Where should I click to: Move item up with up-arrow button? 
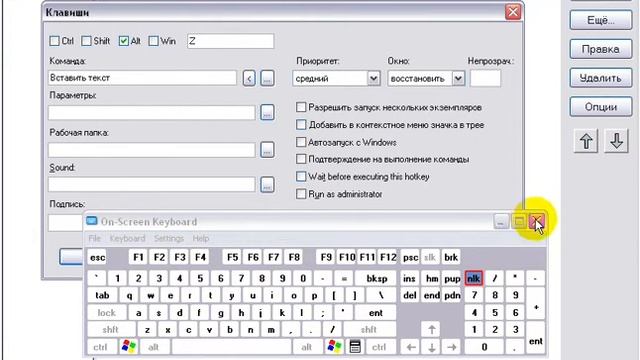586,141
